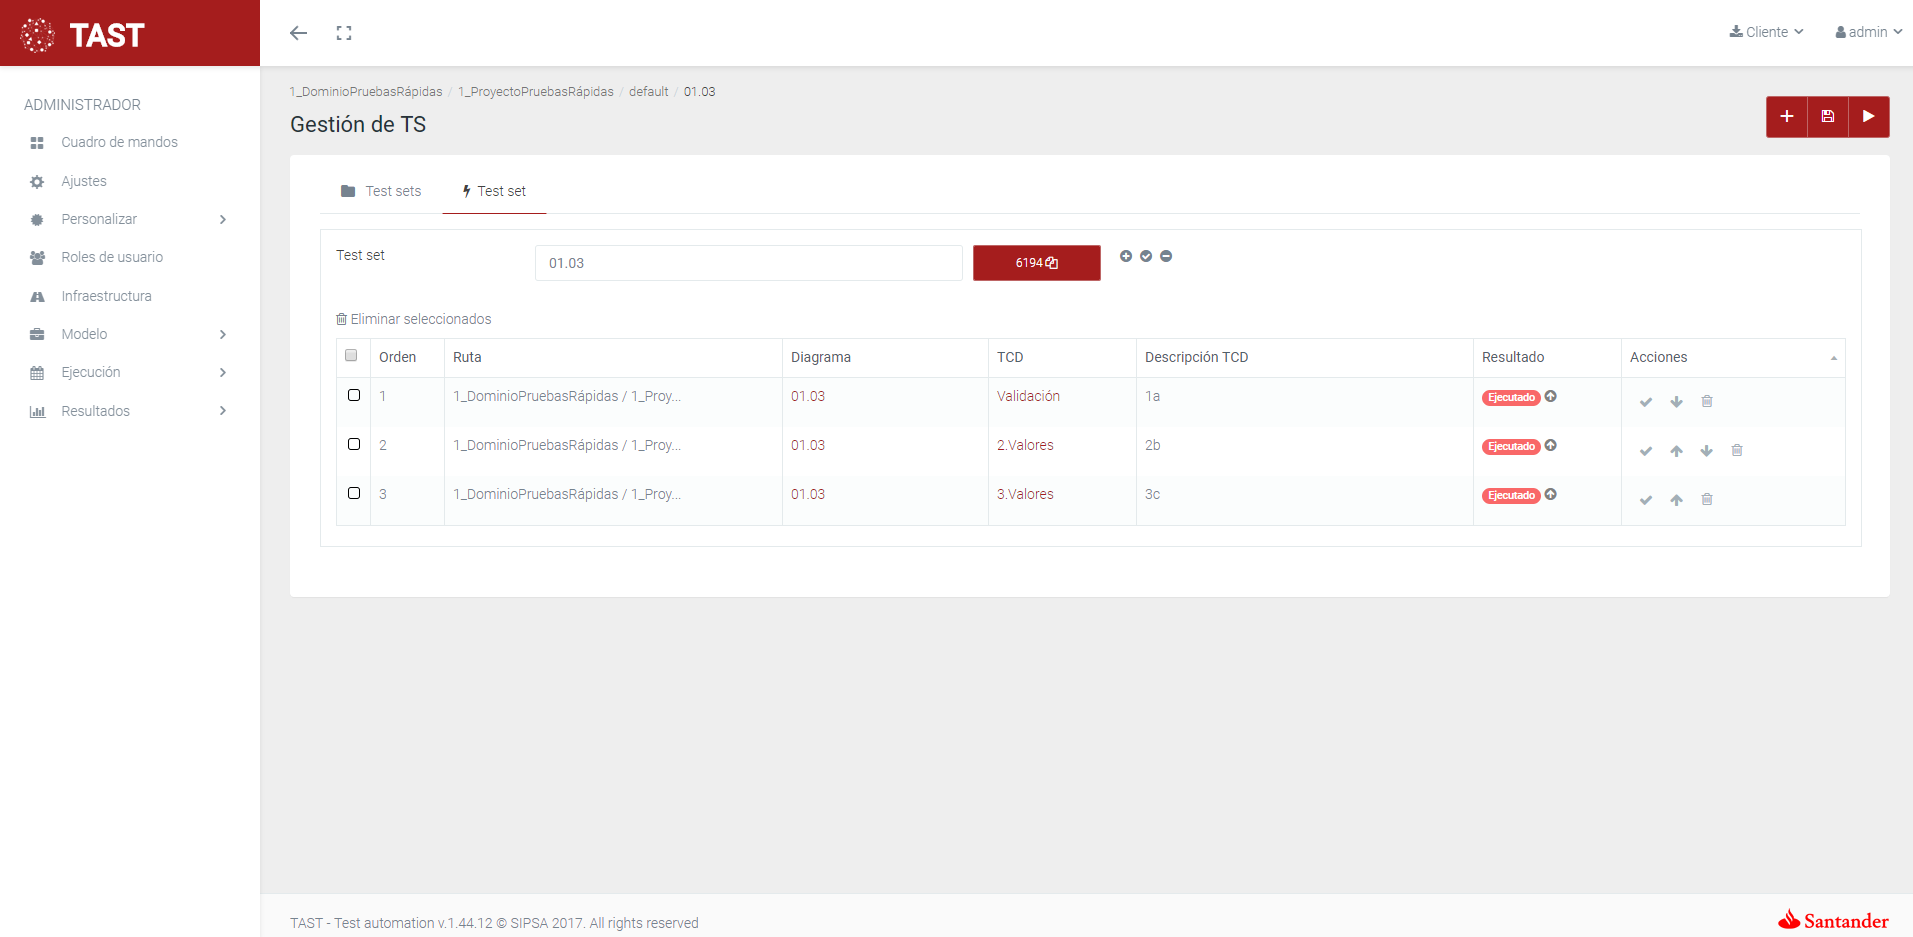Click the red play/run button

pos(1868,117)
